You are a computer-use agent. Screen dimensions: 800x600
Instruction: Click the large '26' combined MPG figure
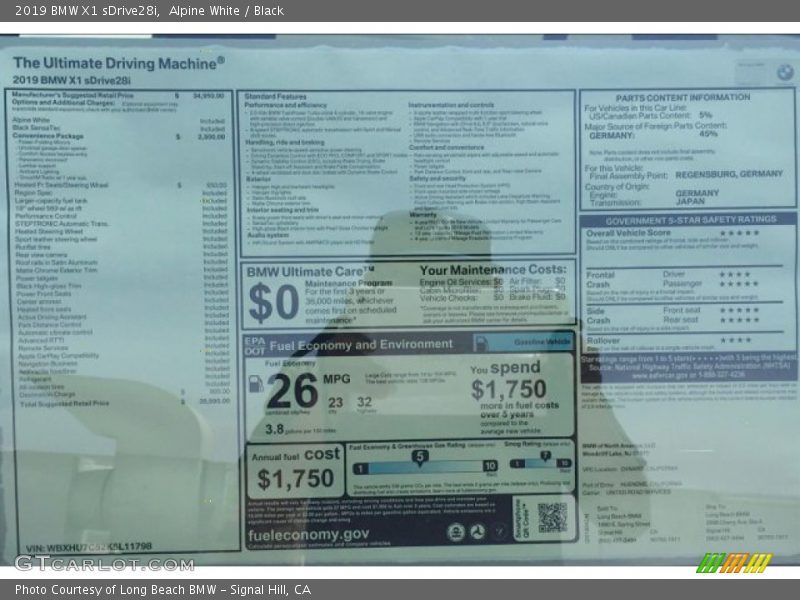292,391
